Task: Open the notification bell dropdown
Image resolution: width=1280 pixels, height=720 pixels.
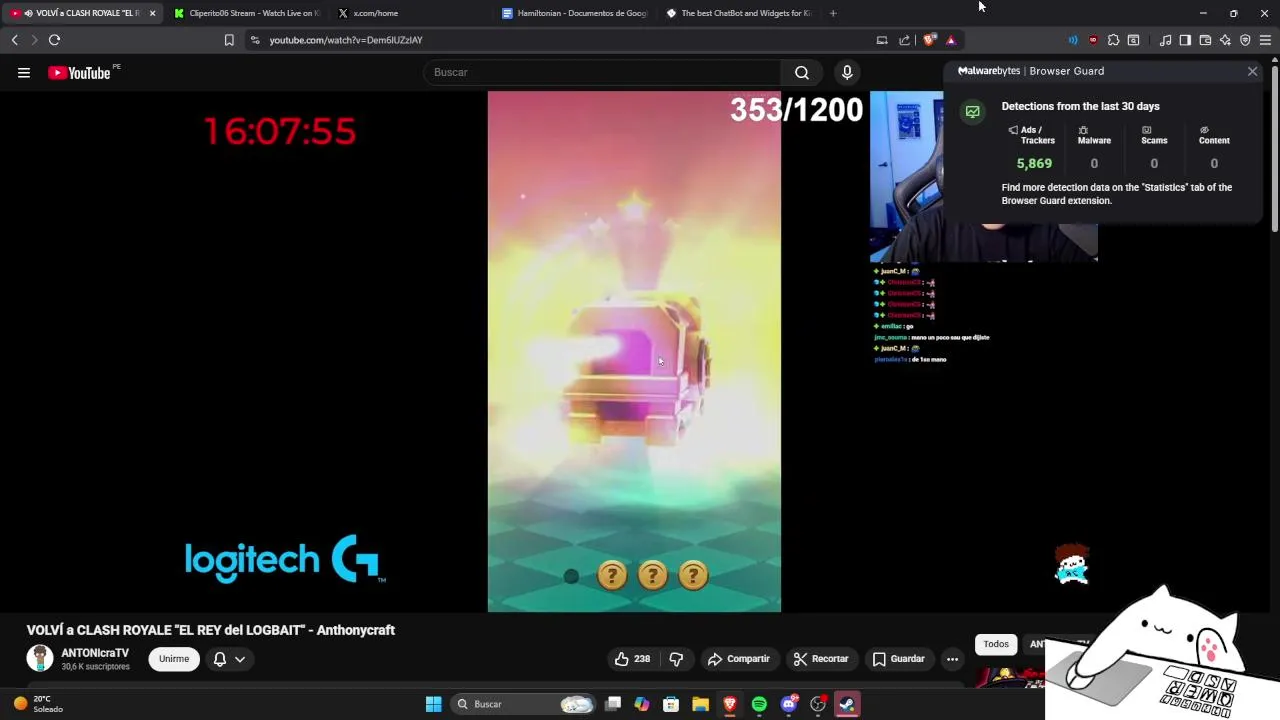Action: click(229, 659)
